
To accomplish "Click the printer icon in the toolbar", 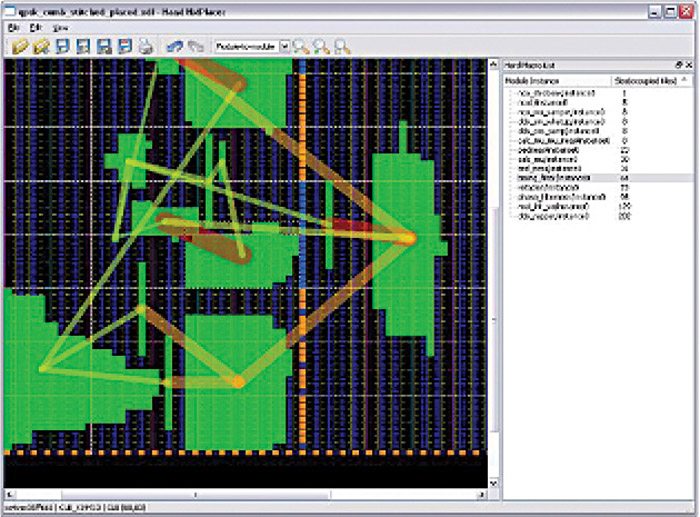I will tap(145, 46).
